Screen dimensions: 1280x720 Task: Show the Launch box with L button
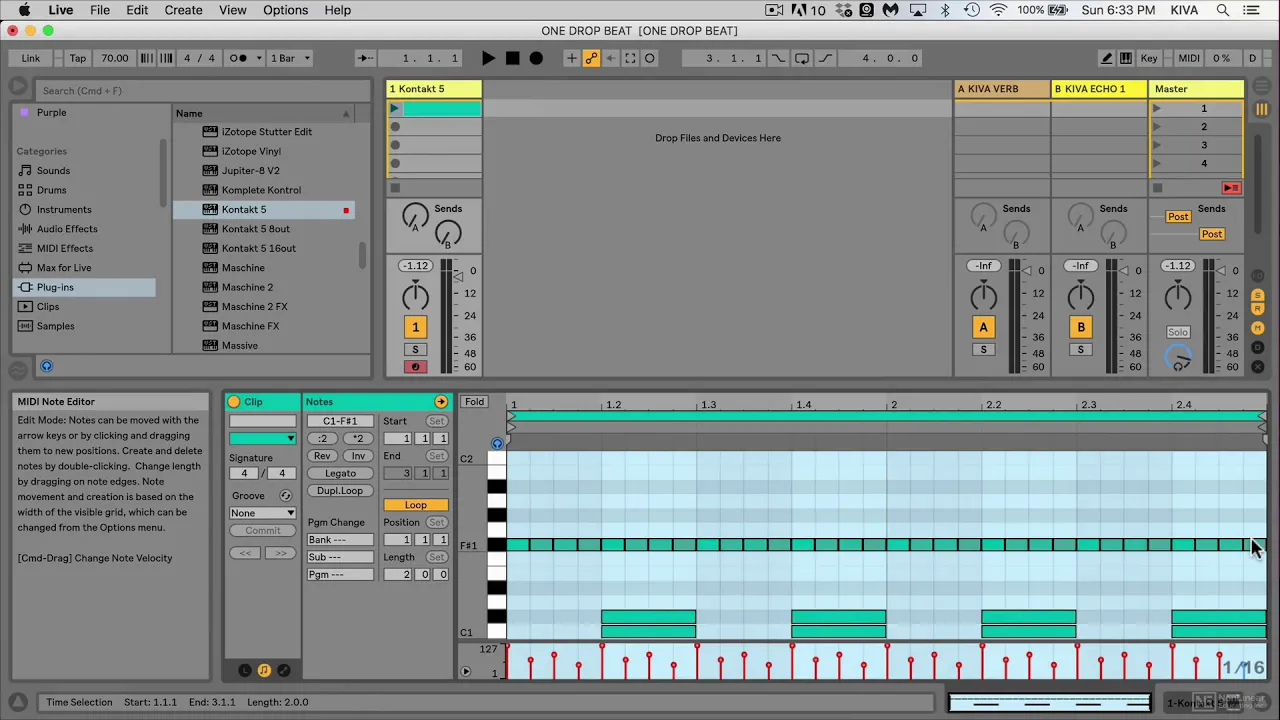[245, 670]
